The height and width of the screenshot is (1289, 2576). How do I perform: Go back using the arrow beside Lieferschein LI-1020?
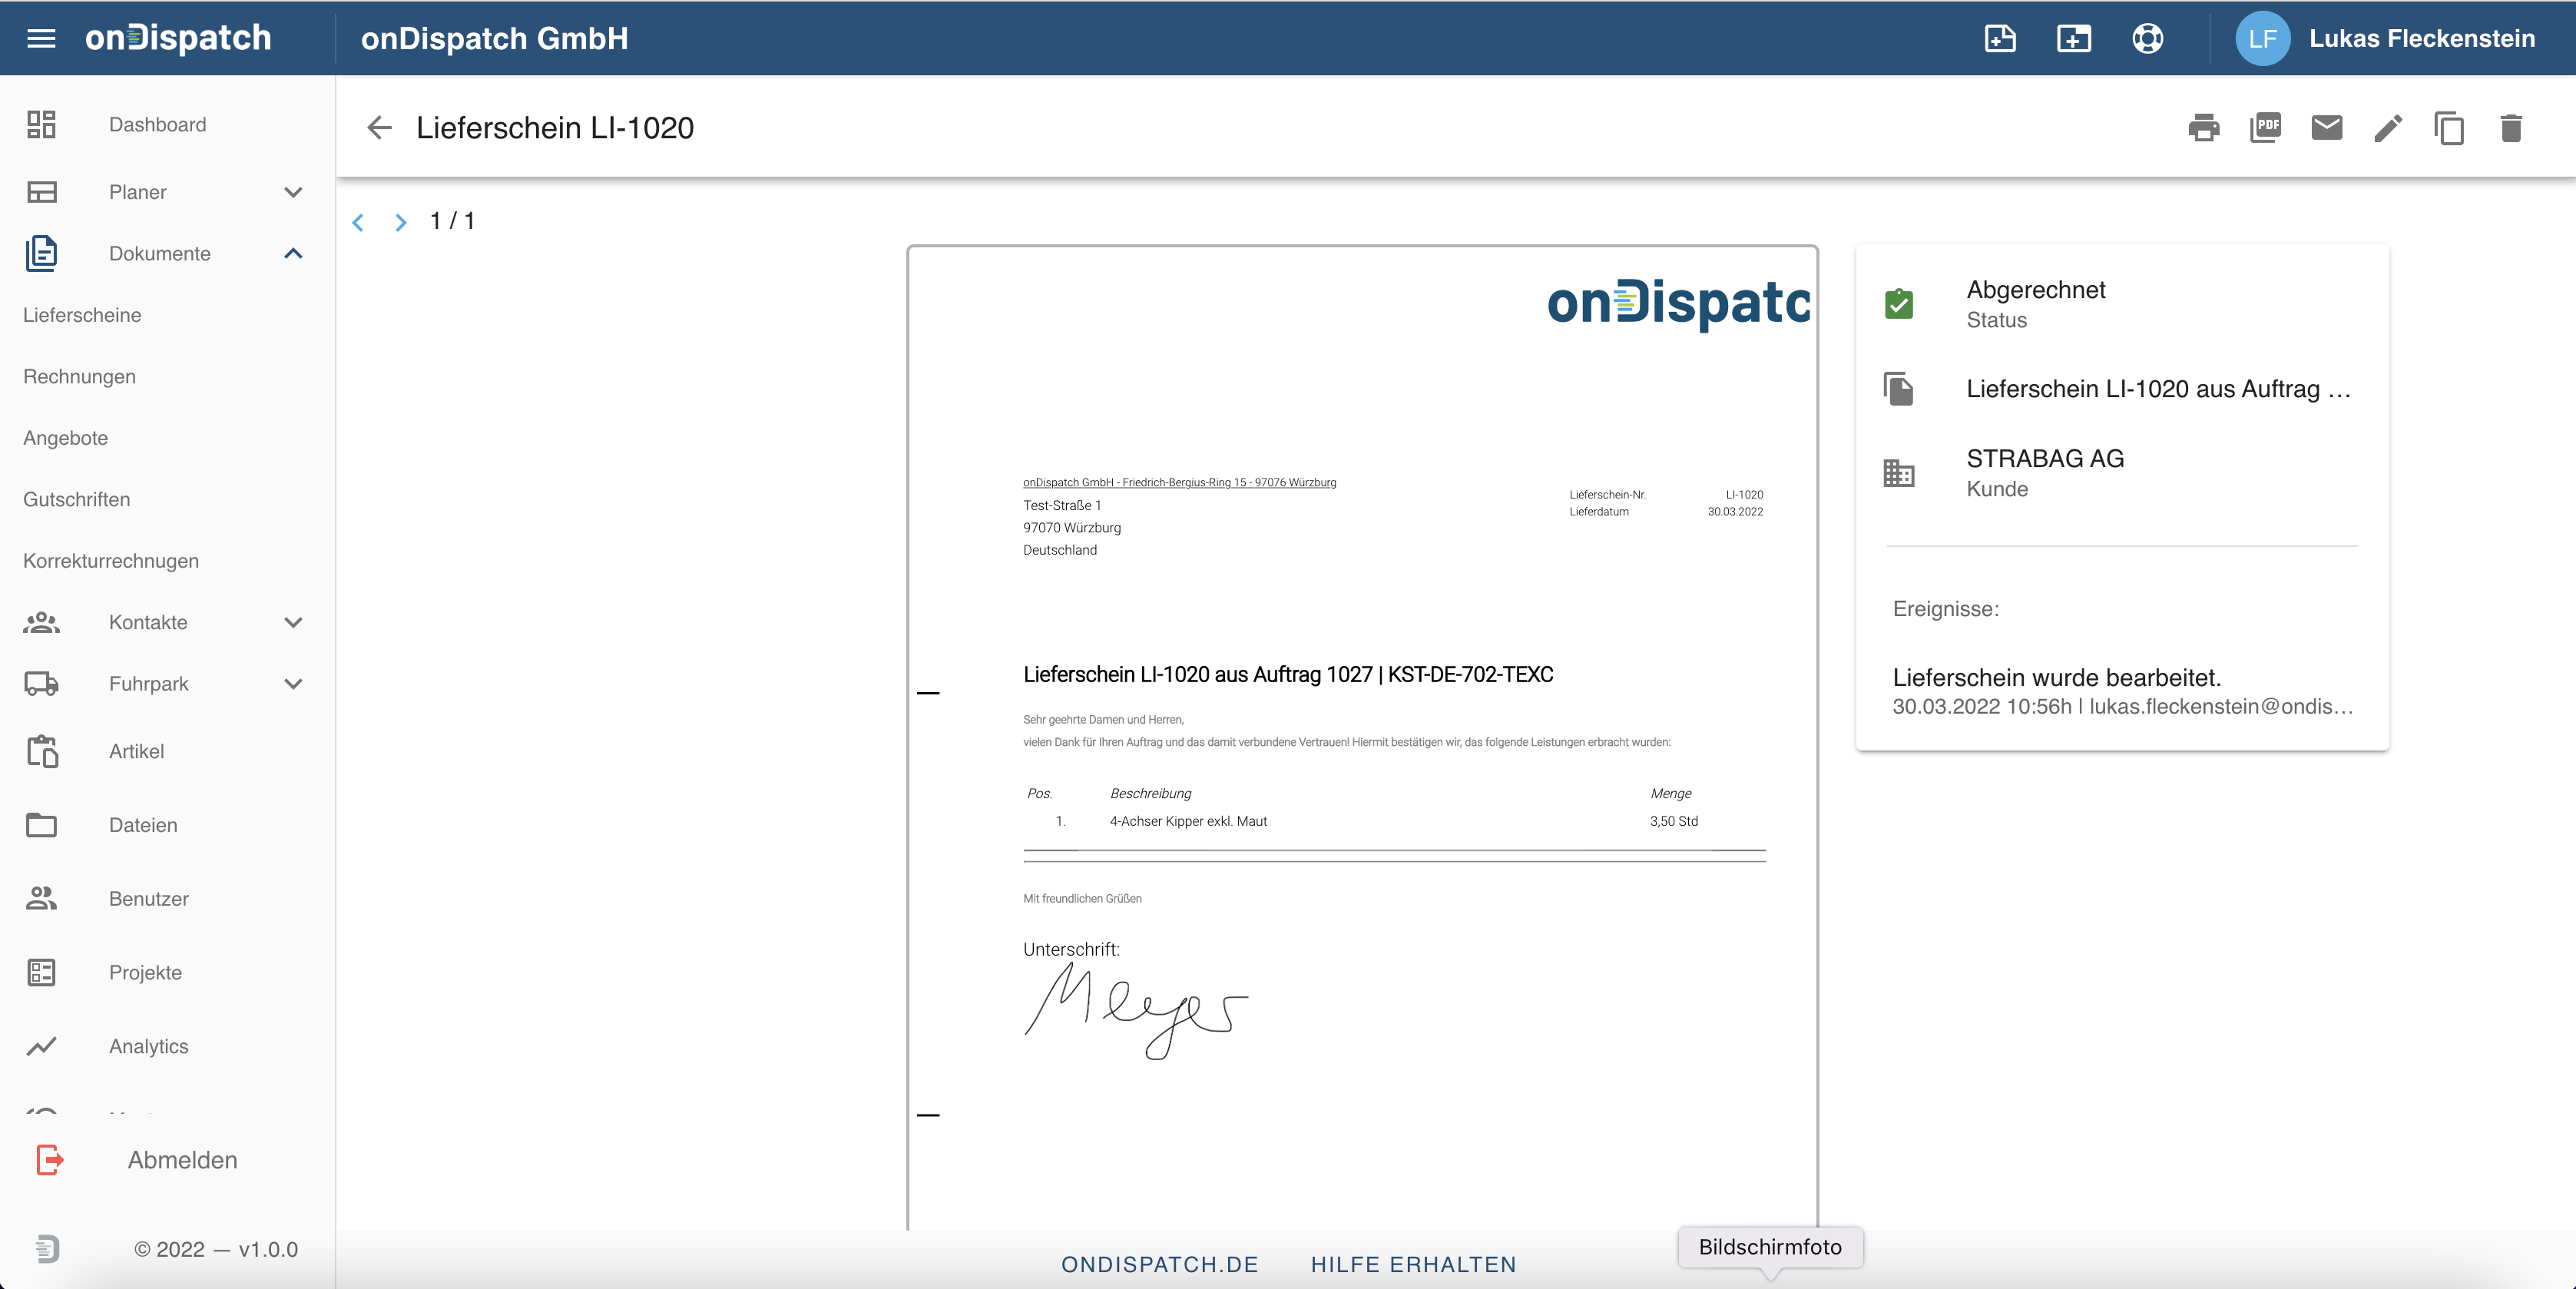coord(379,128)
